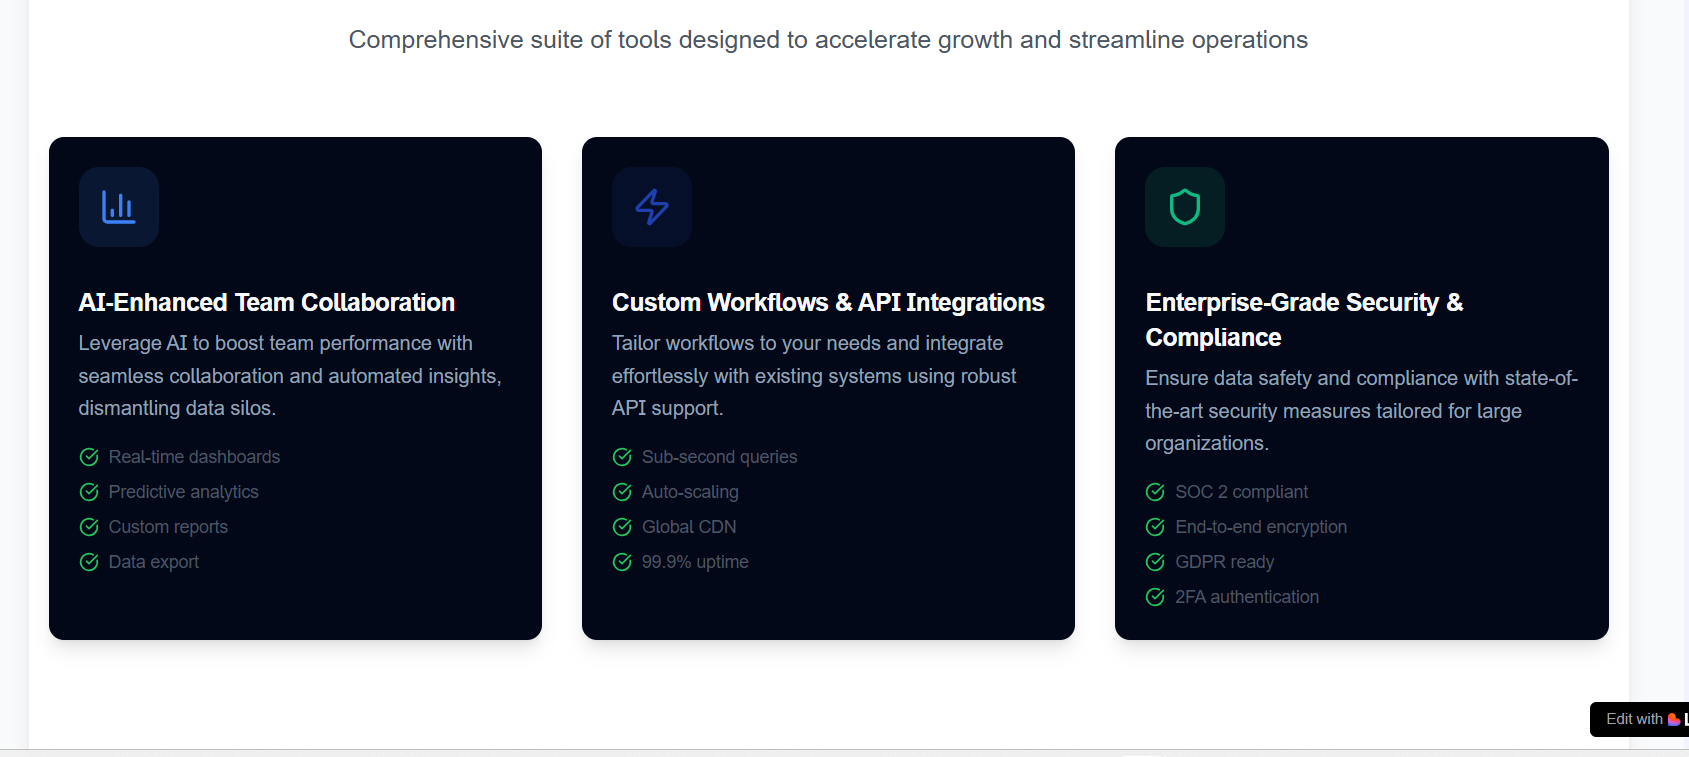Select the Enterprise-Grade Security & Compliance heading
The height and width of the screenshot is (757, 1689).
click(1304, 320)
